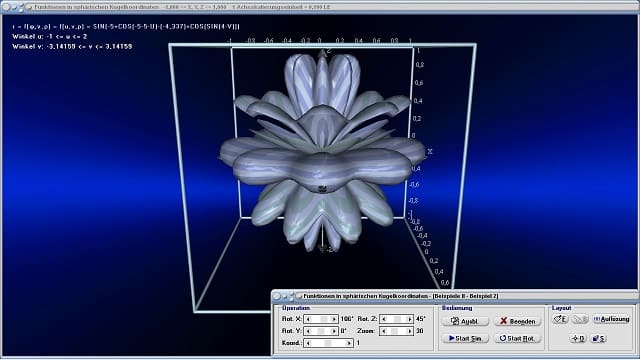Start rotation with Start Rot.
Image resolution: width=640 pixels, height=360 pixels.
(x=518, y=338)
